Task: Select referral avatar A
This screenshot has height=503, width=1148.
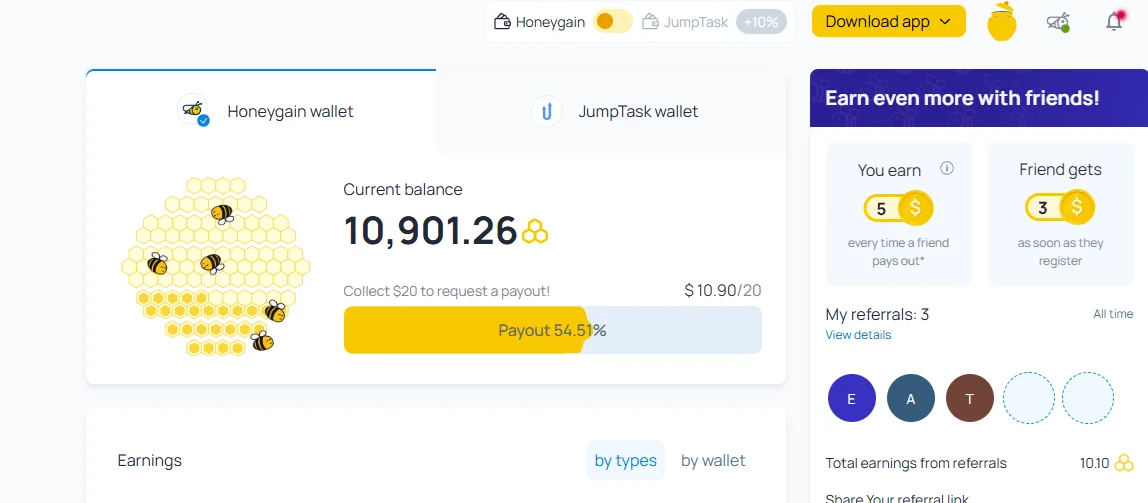Action: [911, 398]
